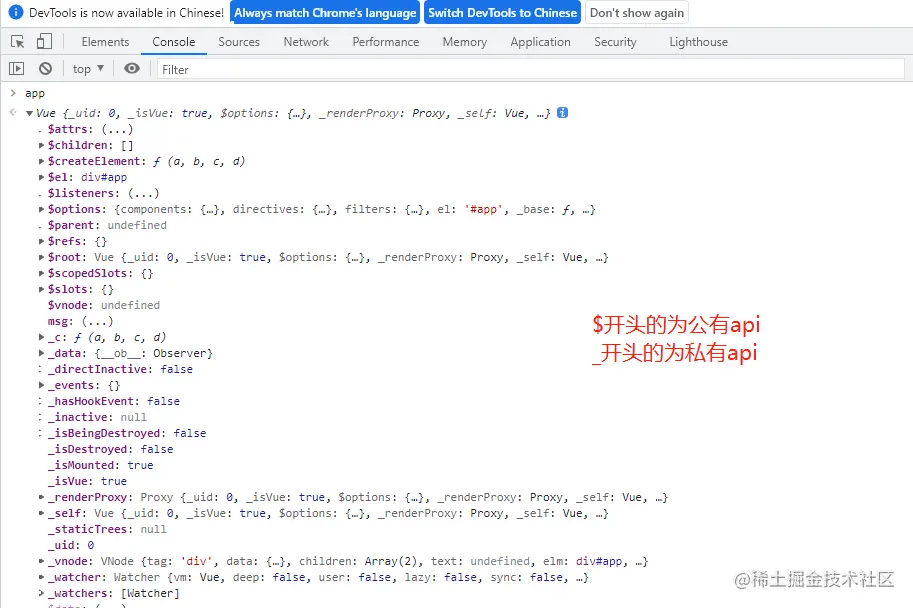Click the _hasHookEvent: false row
This screenshot has height=608, width=913.
click(114, 401)
